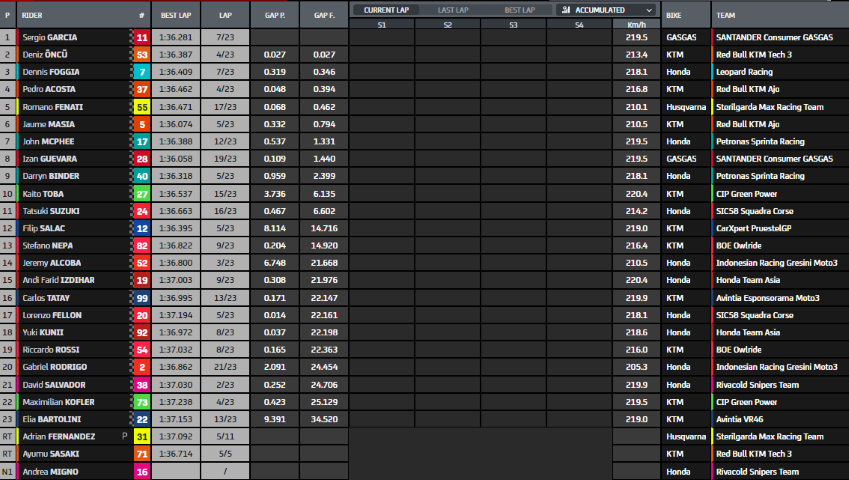This screenshot has width=849, height=480.
Task: Click the pit 'P' indicator for Adrian Fernandez
Action: click(124, 436)
